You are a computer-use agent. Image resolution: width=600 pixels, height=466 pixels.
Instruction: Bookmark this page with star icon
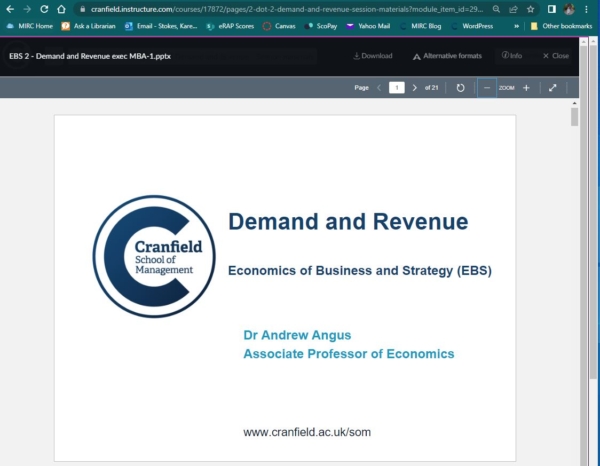[x=531, y=9]
